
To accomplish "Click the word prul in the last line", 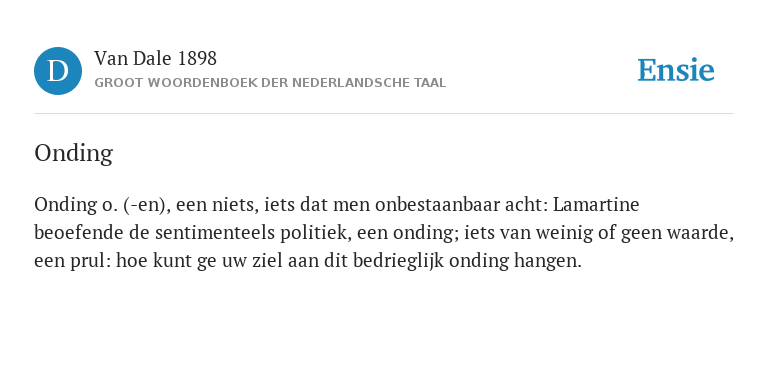I will [94, 262].
